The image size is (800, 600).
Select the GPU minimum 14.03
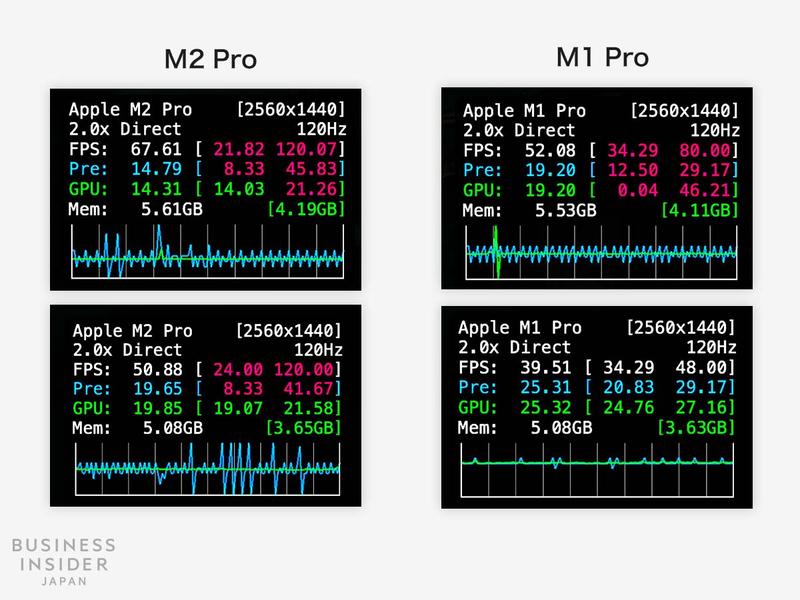pyautogui.click(x=239, y=189)
